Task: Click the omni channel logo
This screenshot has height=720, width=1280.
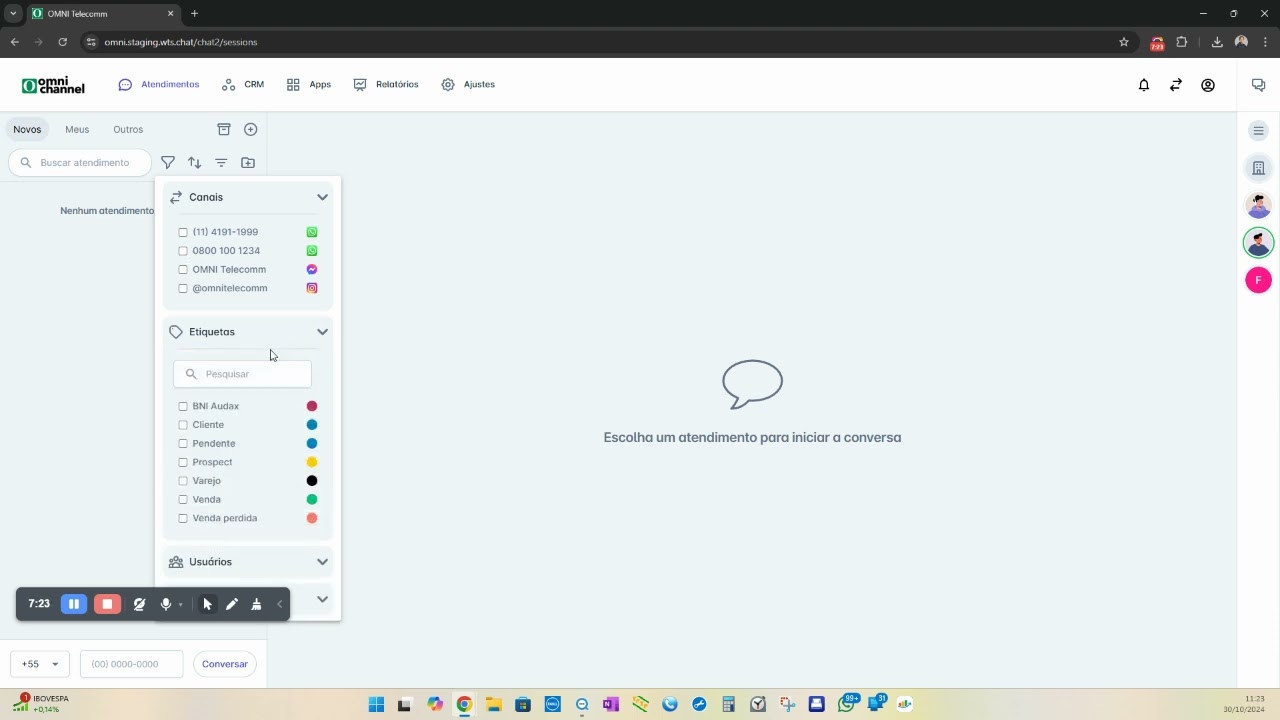Action: pyautogui.click(x=54, y=85)
